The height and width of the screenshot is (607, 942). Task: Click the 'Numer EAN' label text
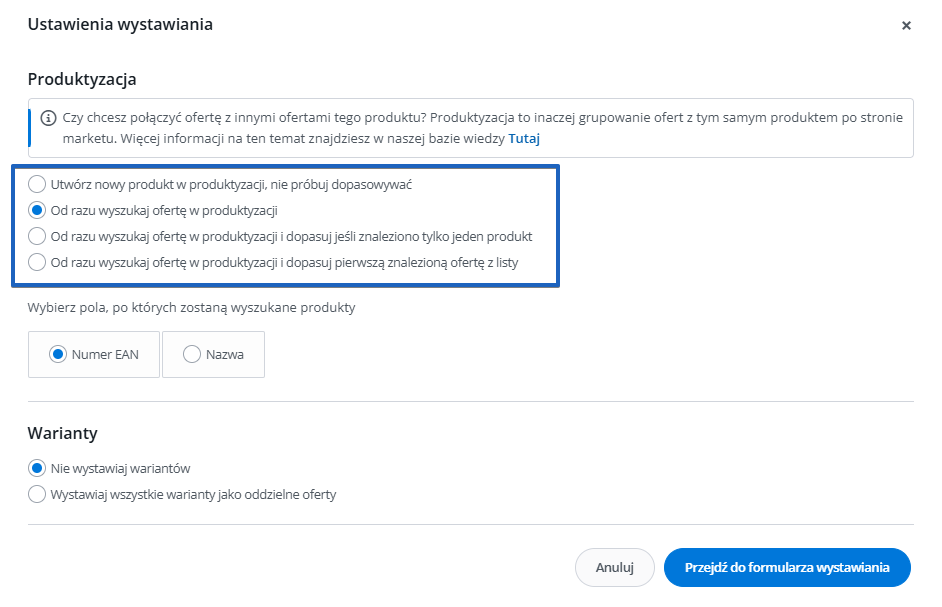(106, 354)
